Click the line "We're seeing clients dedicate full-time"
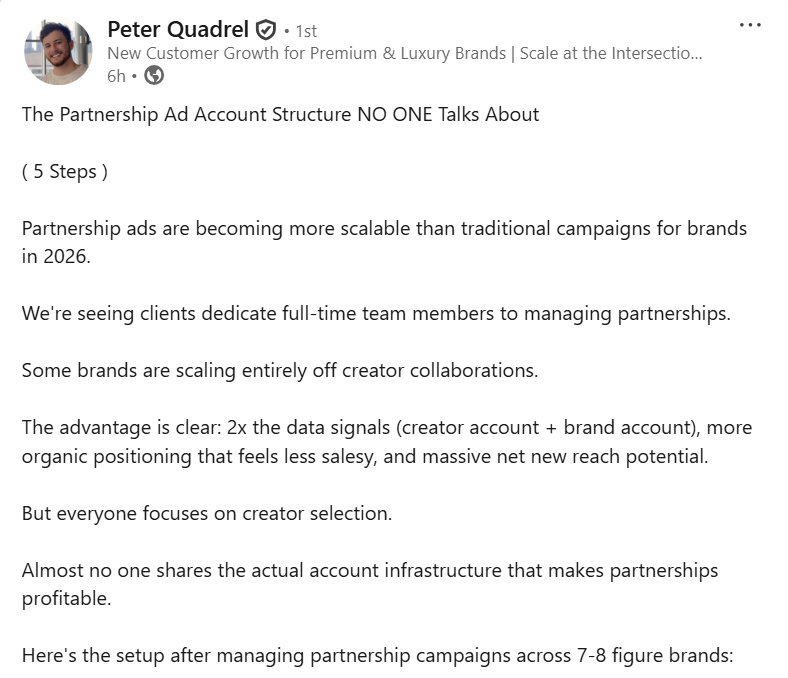This screenshot has height=678, width=788. 376,313
